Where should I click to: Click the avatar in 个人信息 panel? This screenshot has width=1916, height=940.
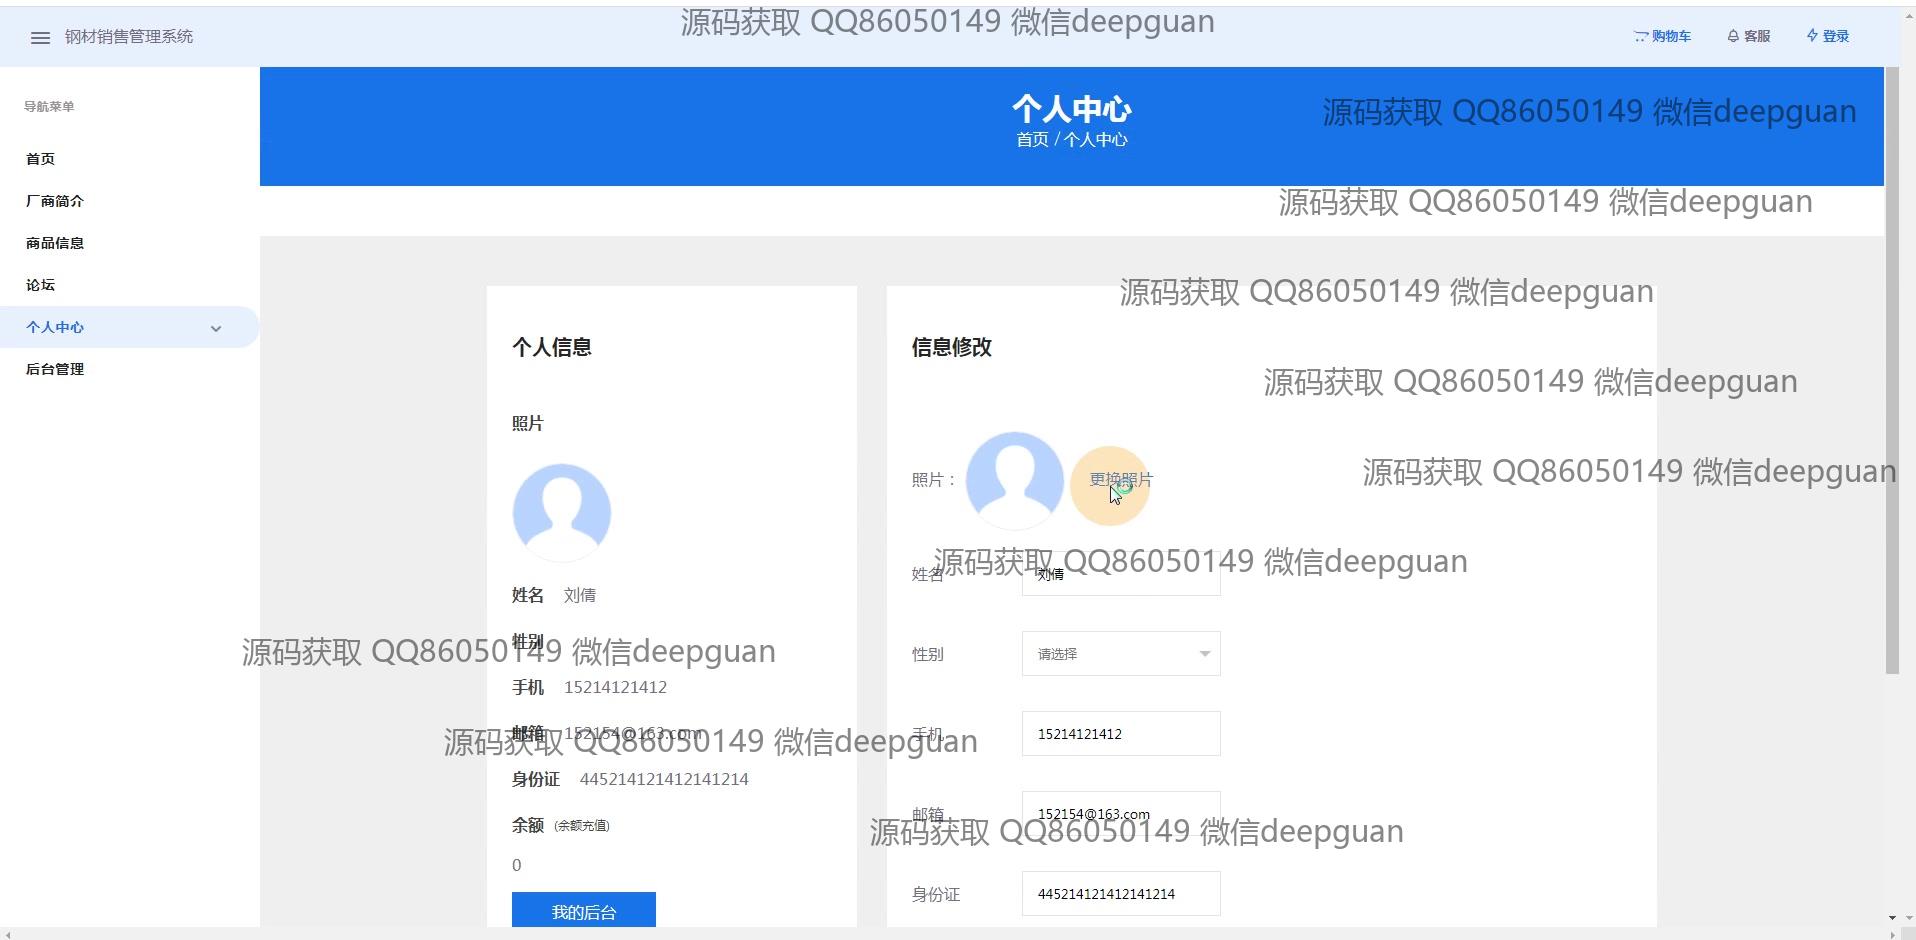[x=561, y=512]
